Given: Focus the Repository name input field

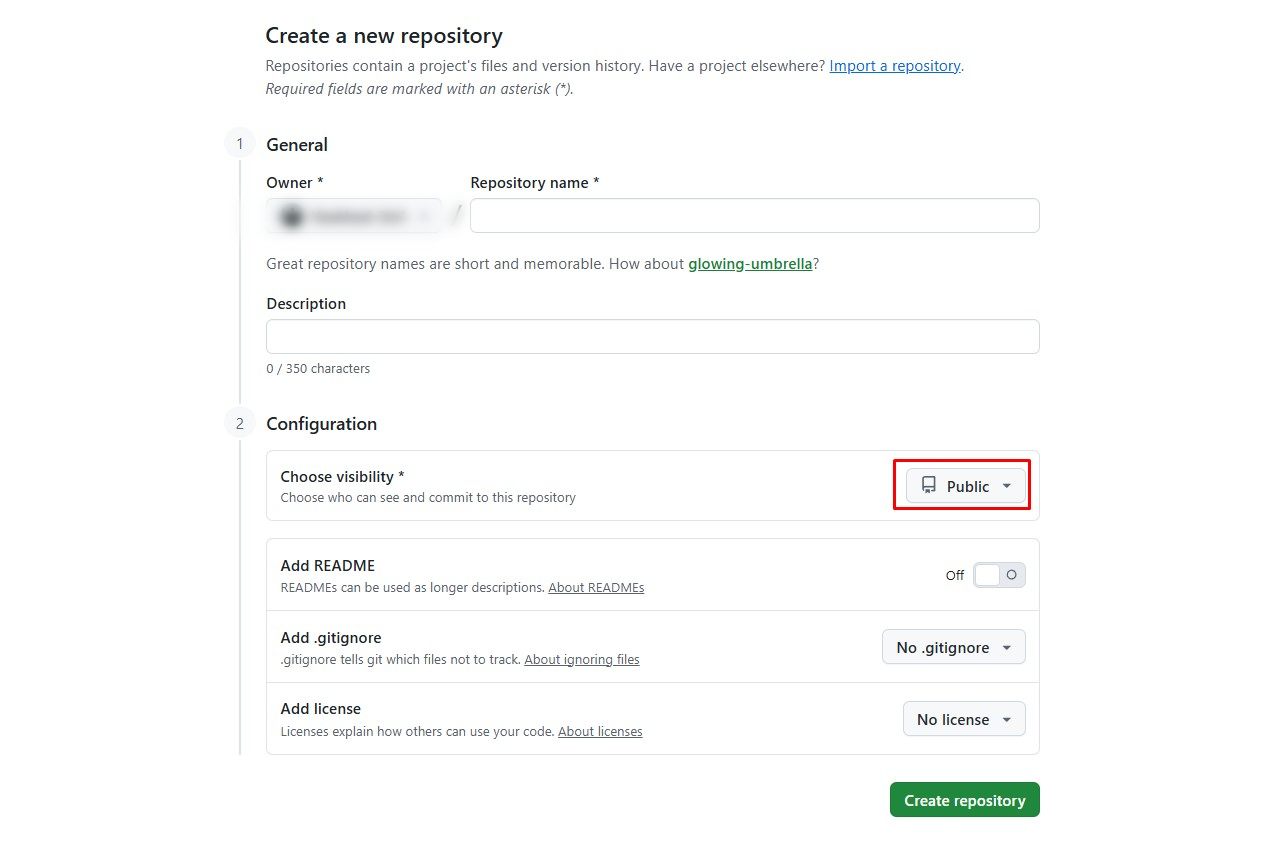Looking at the screenshot, I should click(754, 216).
